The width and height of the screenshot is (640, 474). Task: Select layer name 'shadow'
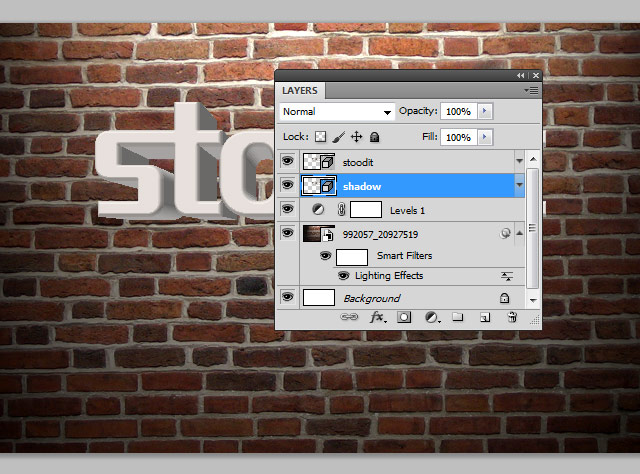(362, 187)
